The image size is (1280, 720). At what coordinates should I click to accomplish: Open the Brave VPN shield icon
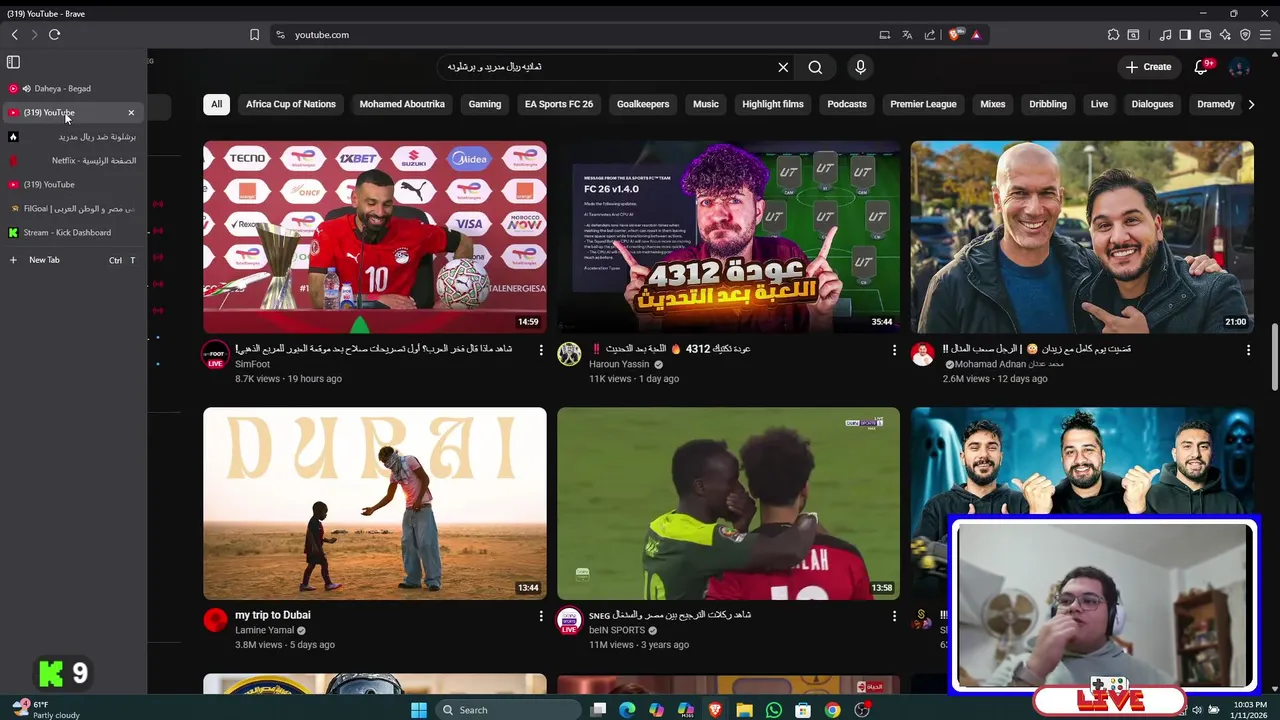1245,34
